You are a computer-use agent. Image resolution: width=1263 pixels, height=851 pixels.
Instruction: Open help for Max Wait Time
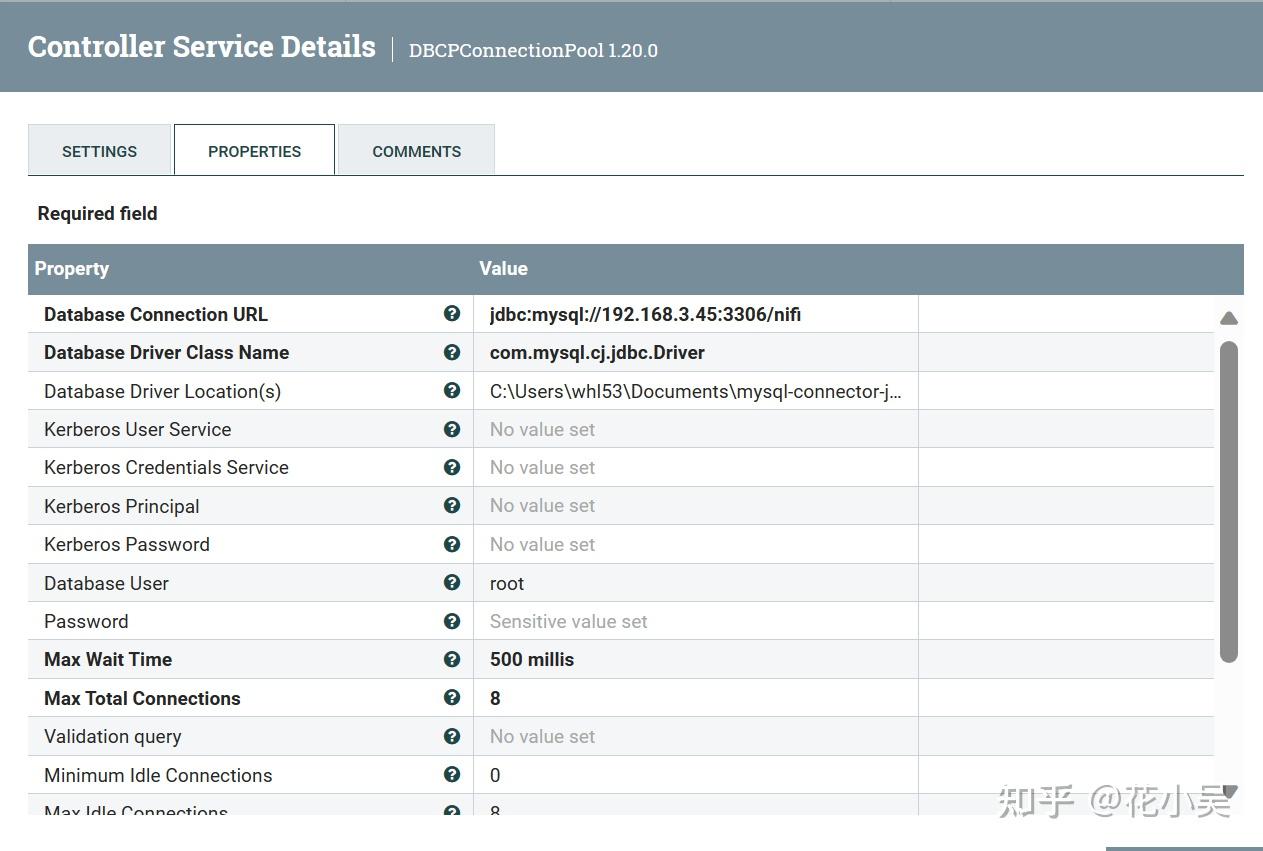click(452, 659)
